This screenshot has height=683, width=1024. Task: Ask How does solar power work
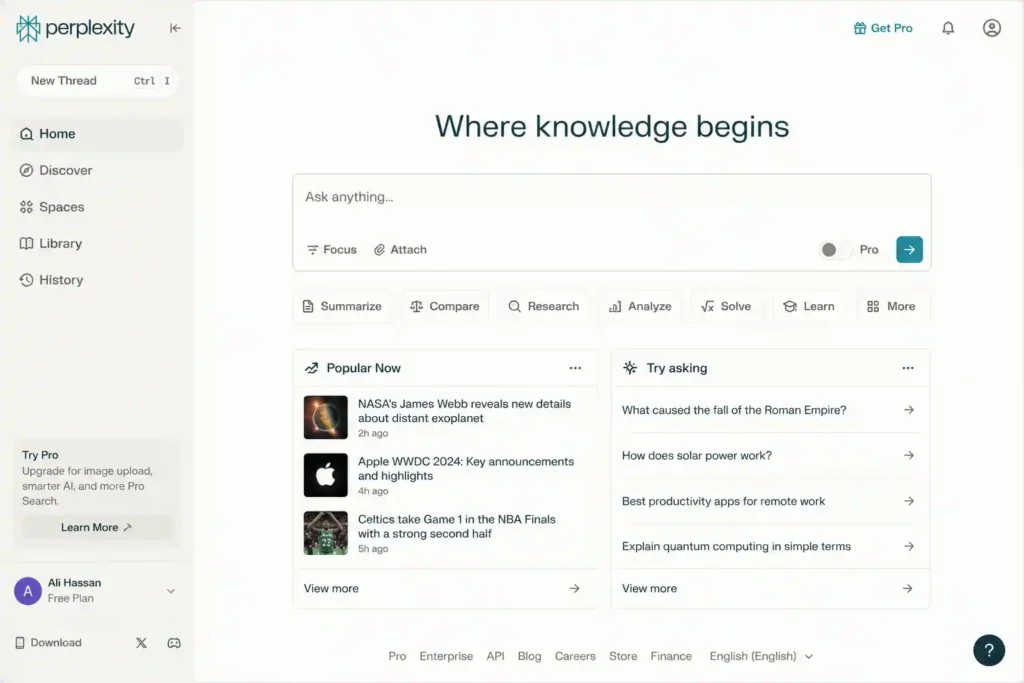pos(697,456)
